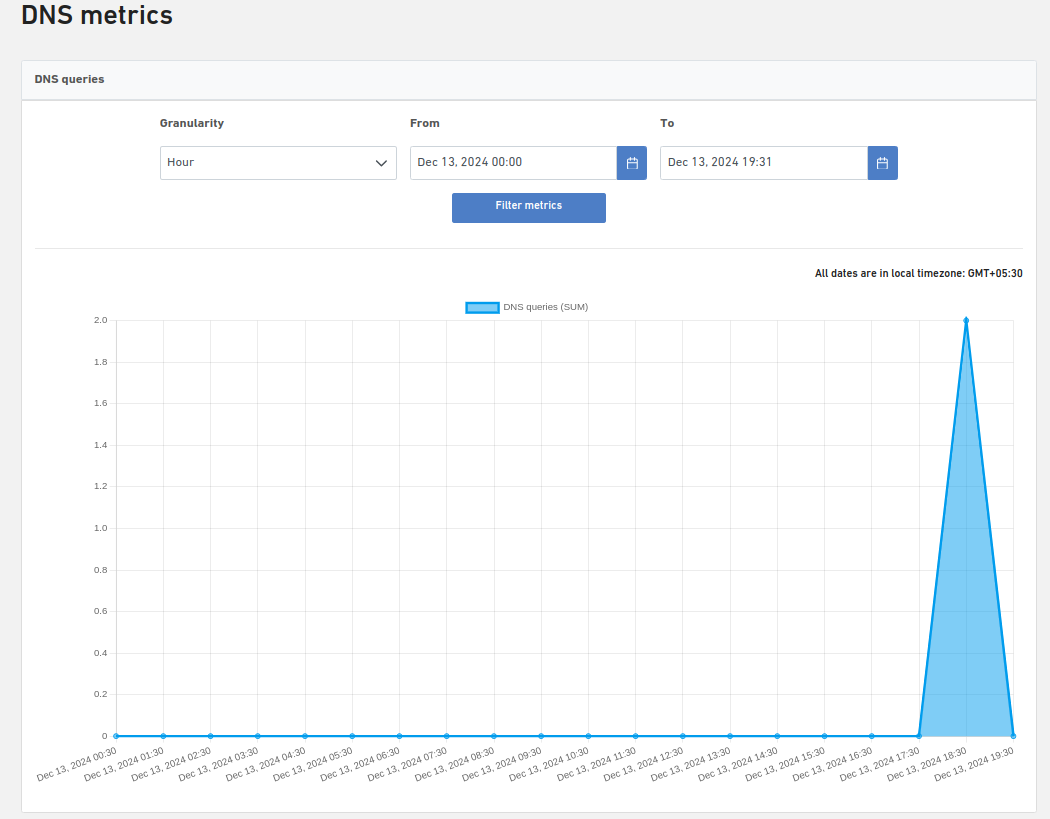Click the Filter metrics button

(528, 207)
